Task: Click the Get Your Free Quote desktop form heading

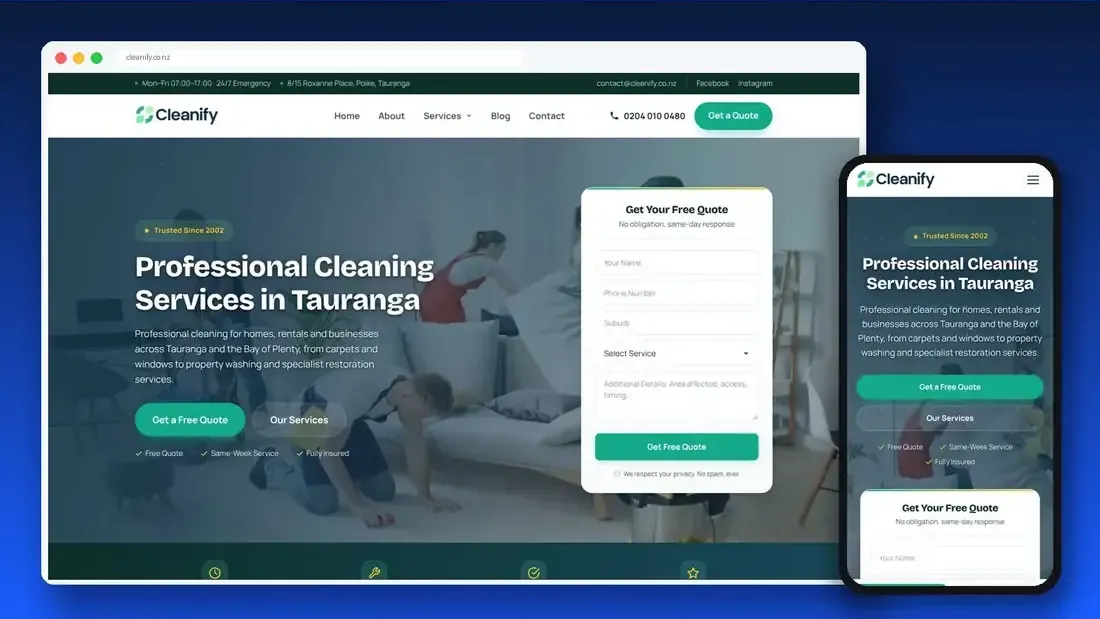Action: pyautogui.click(x=676, y=209)
